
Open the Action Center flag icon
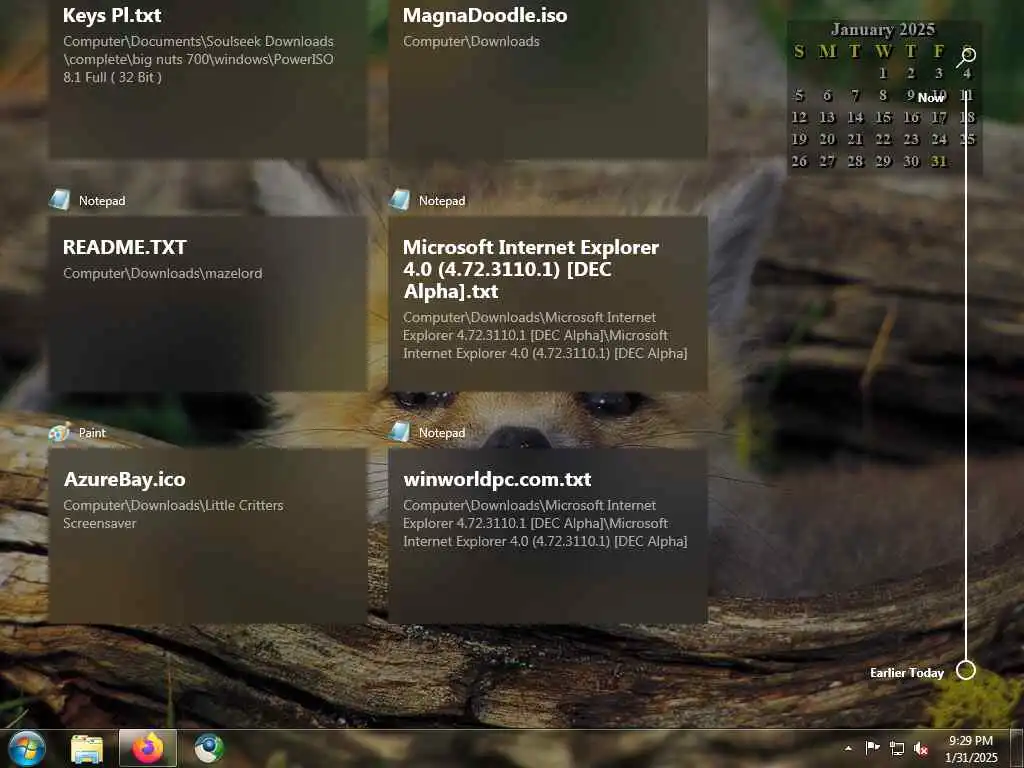pos(872,748)
